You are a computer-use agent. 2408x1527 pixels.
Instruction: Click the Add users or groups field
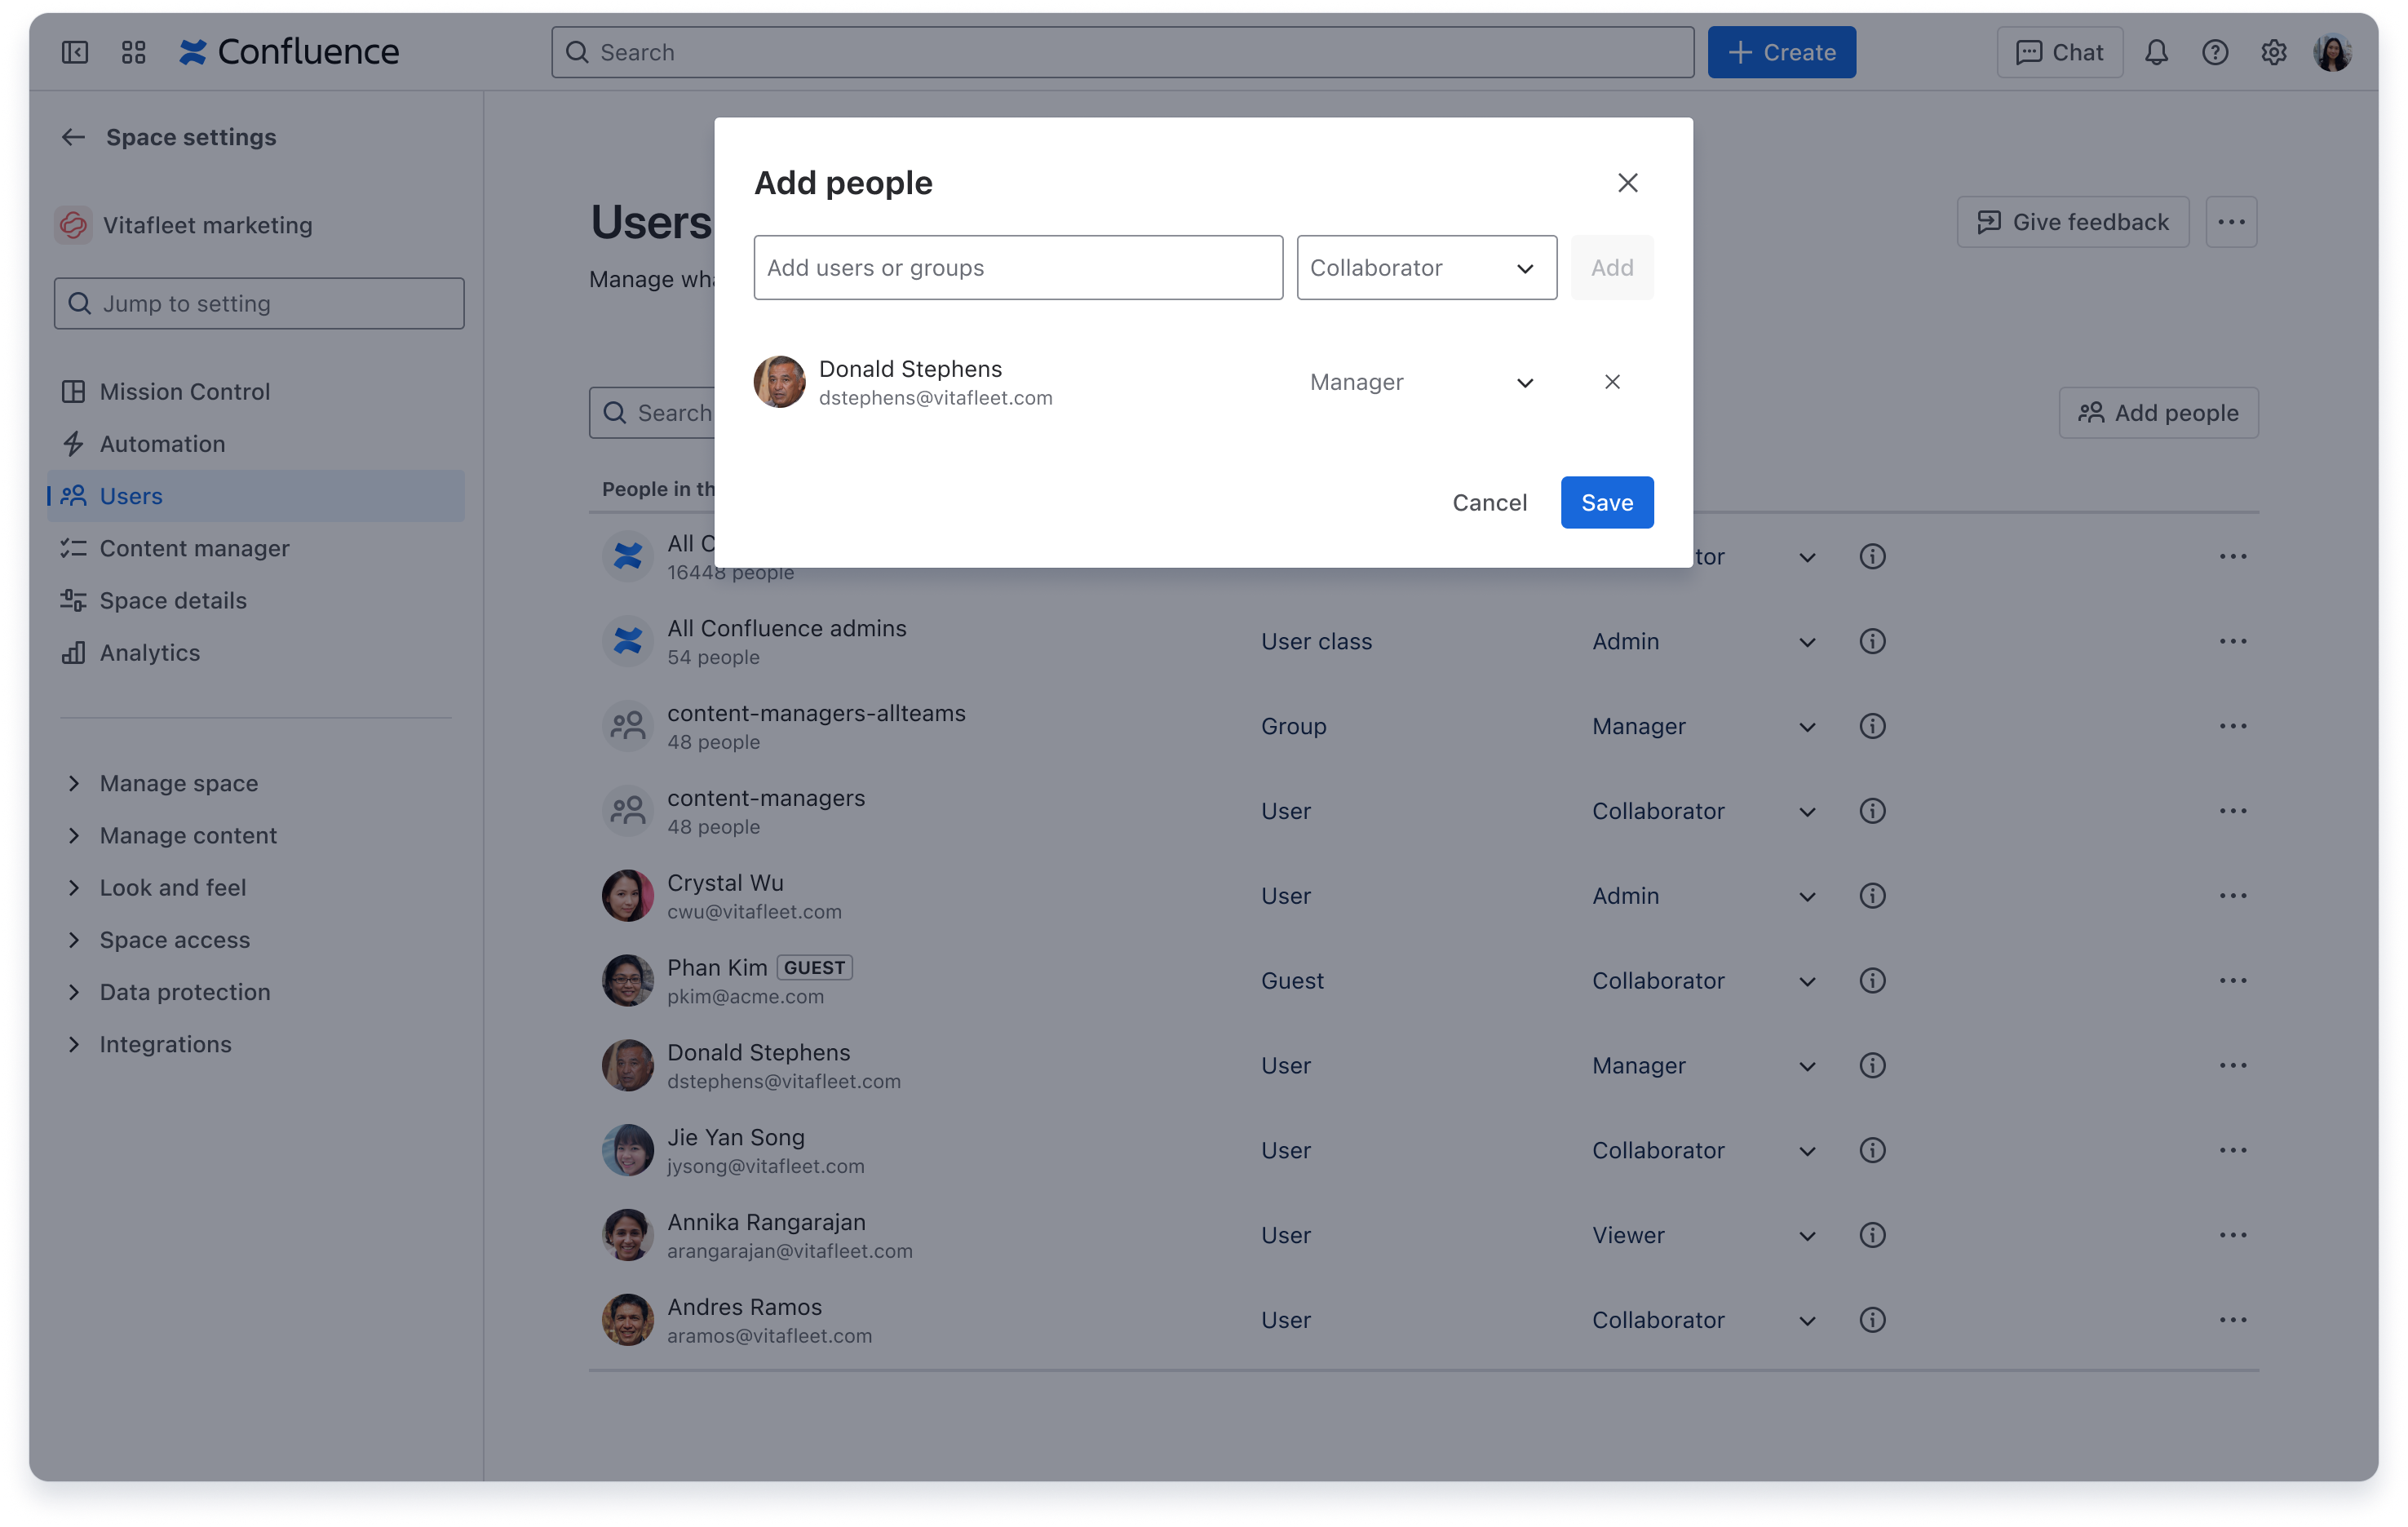coord(1018,267)
